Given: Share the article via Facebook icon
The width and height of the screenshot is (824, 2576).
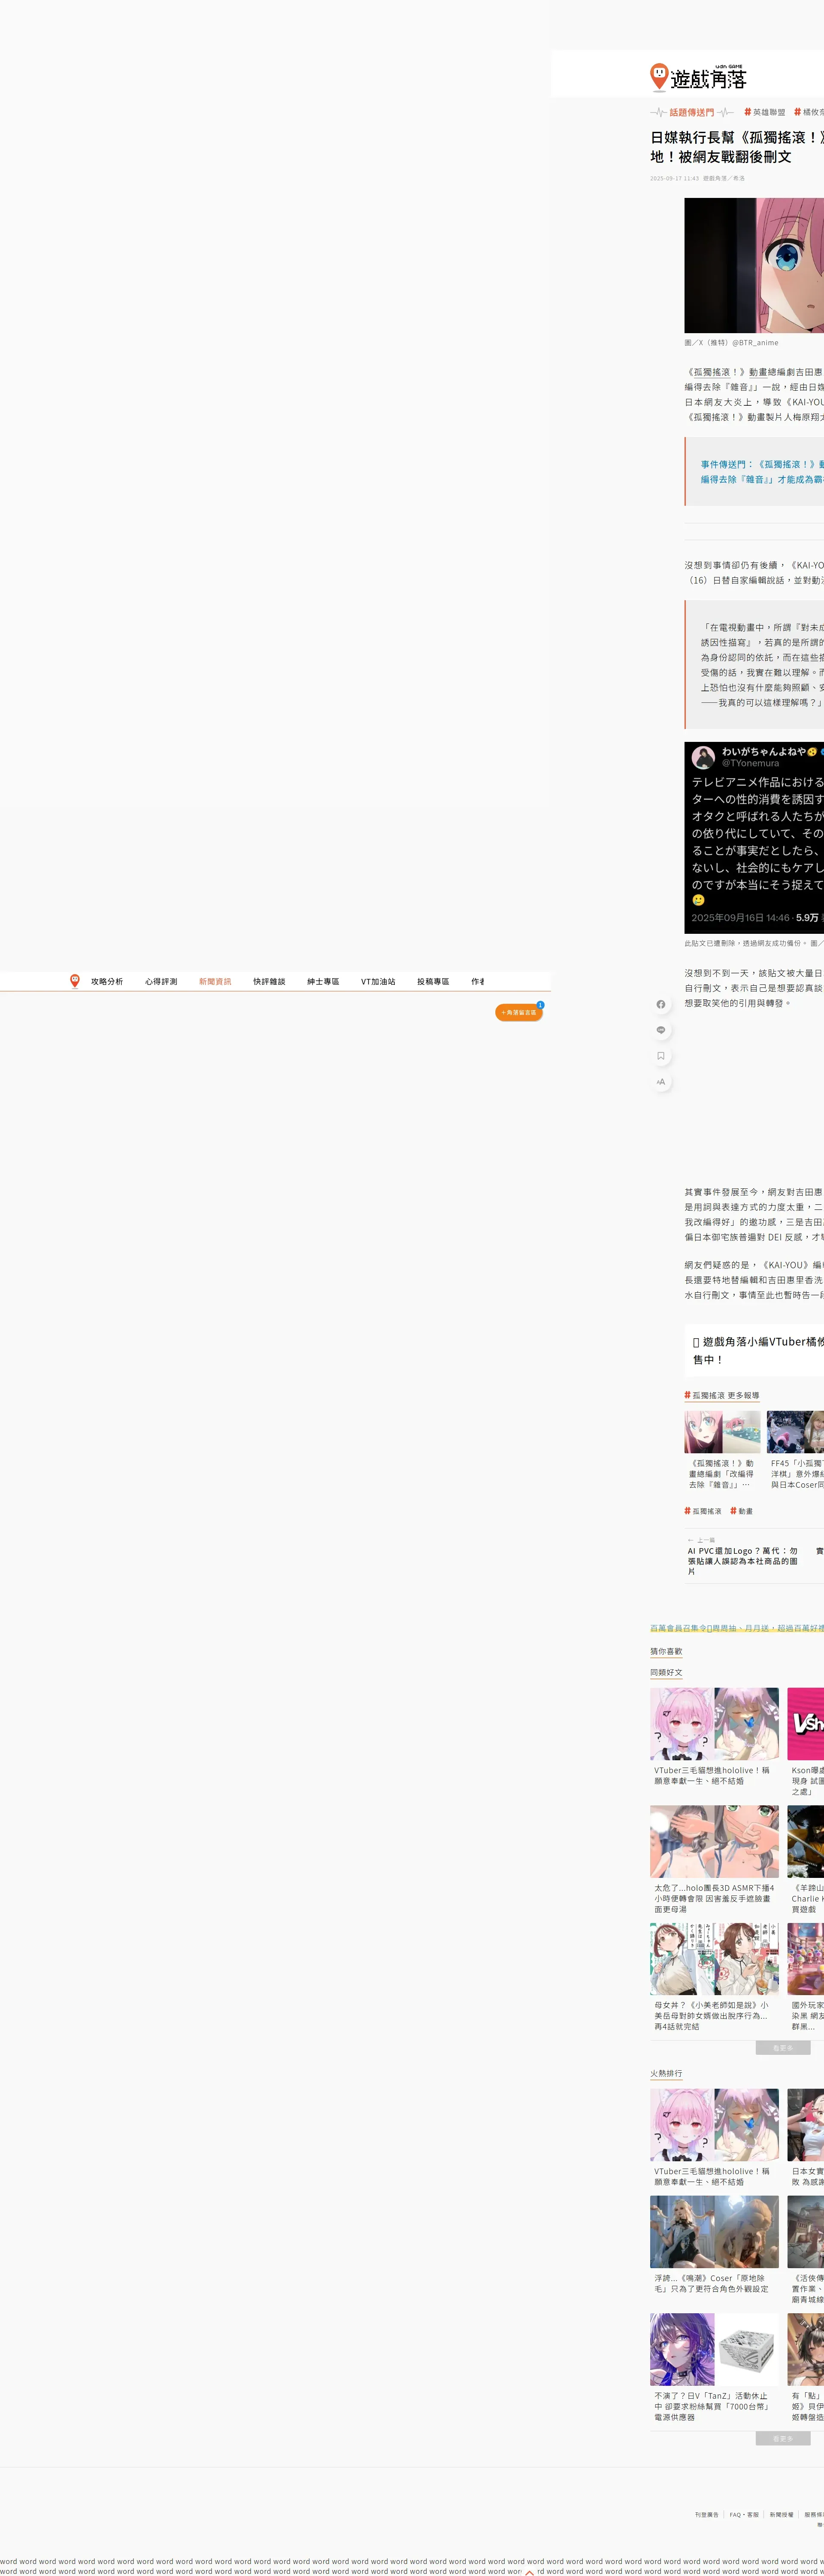Looking at the screenshot, I should click(x=660, y=1004).
